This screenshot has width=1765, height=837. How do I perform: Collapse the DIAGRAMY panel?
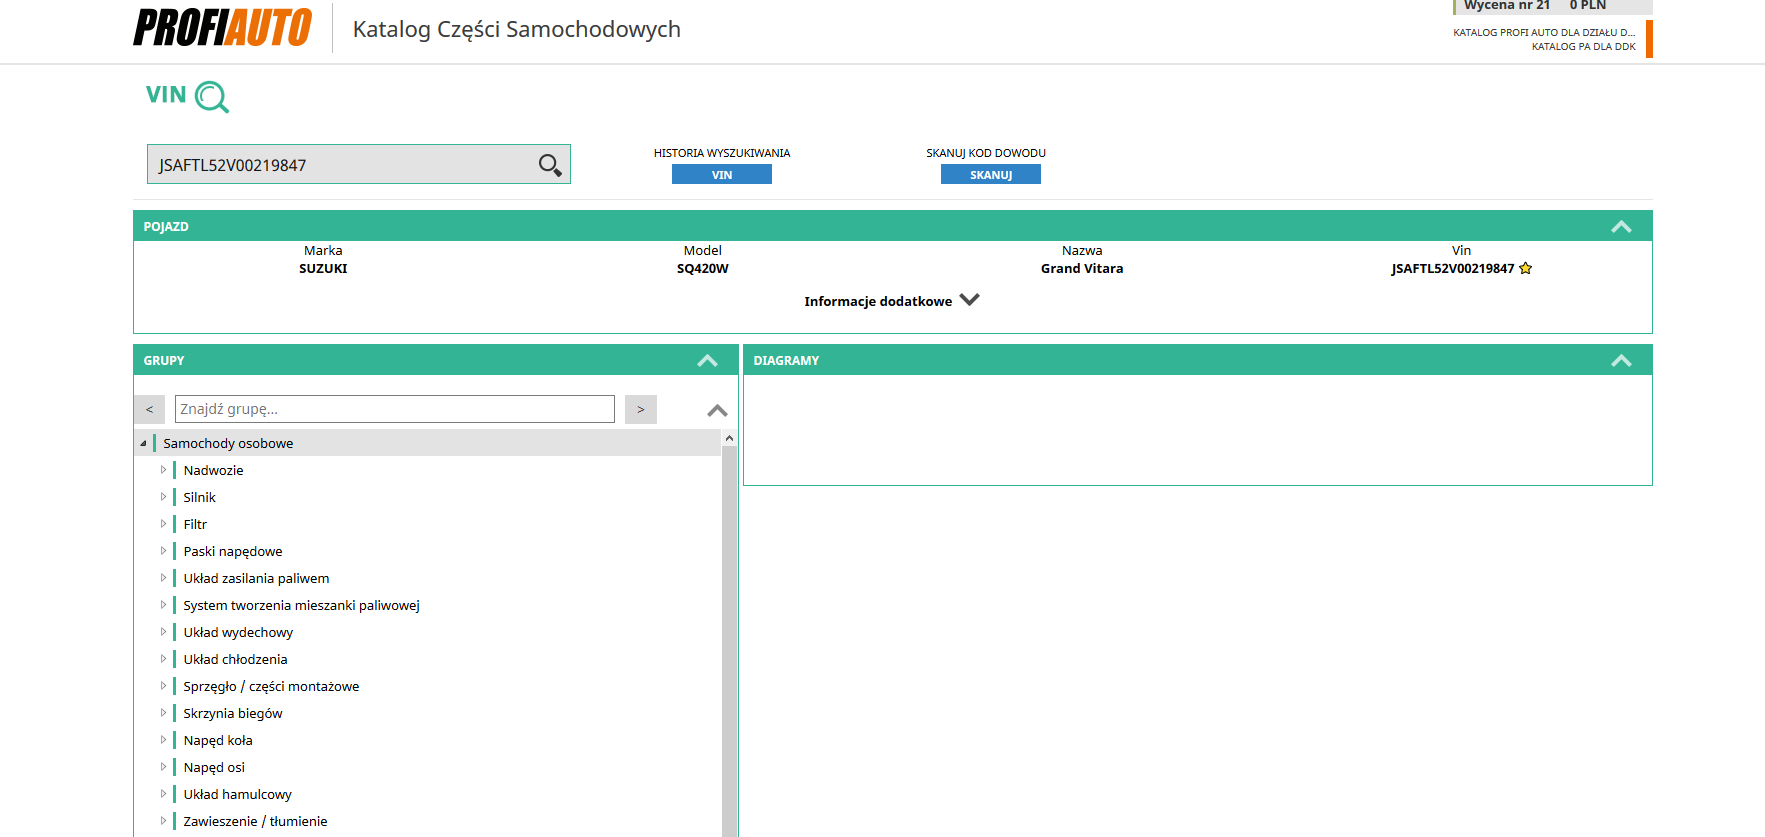pos(1621,361)
